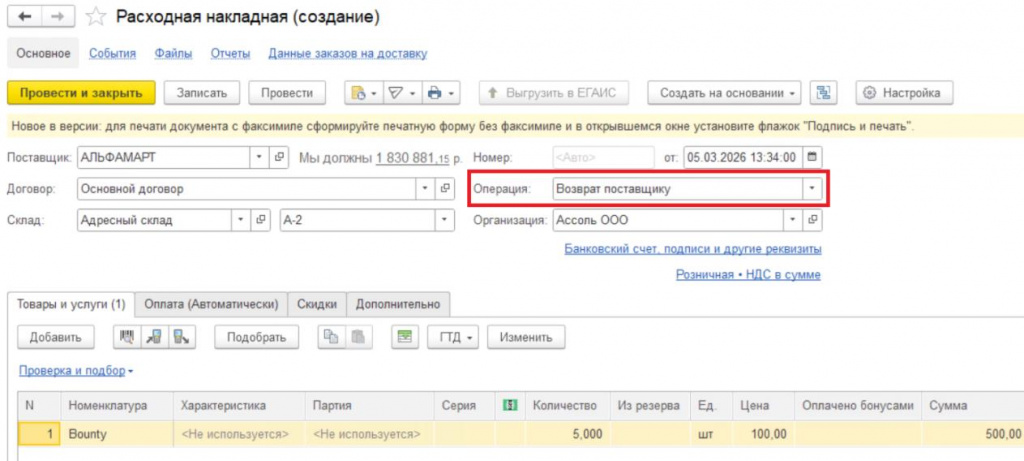This screenshot has width=1024, height=461.
Task: Click green table fill icon before ГТД
Action: (405, 337)
